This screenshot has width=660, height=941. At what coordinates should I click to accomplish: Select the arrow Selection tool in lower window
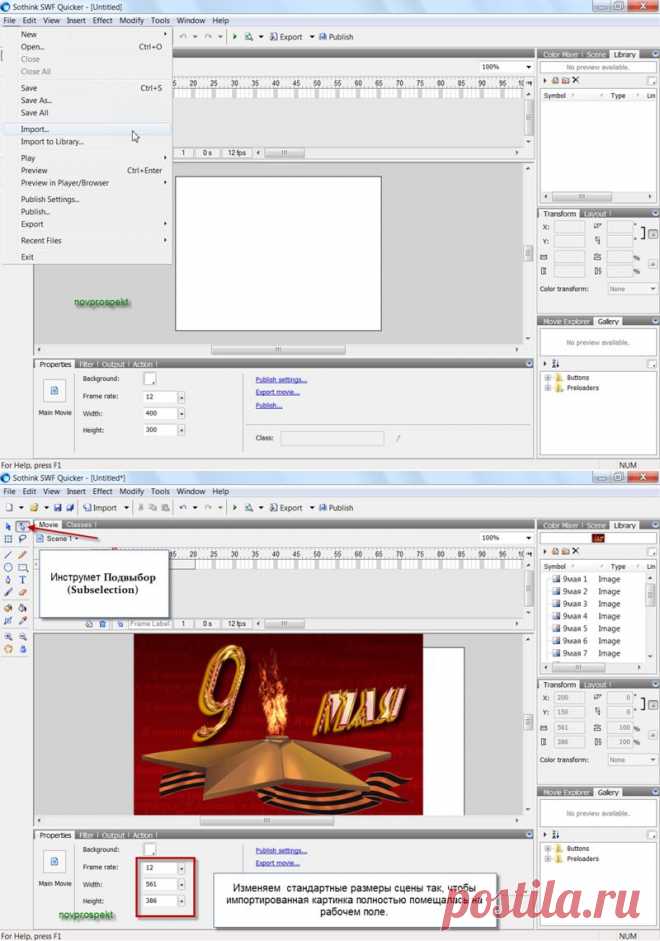pyautogui.click(x=8, y=526)
